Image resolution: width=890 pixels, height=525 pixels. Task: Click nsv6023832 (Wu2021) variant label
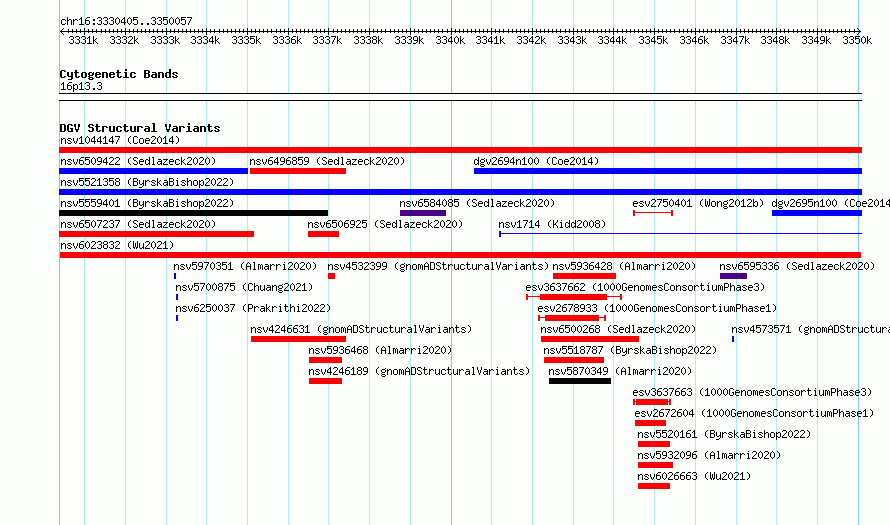(x=117, y=245)
